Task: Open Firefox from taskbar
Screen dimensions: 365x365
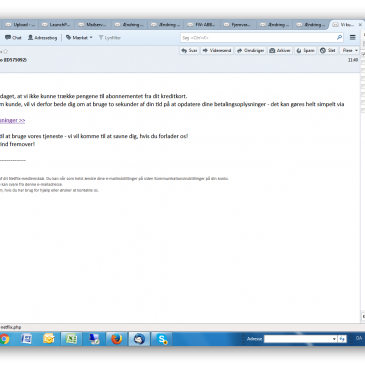Action: click(117, 339)
